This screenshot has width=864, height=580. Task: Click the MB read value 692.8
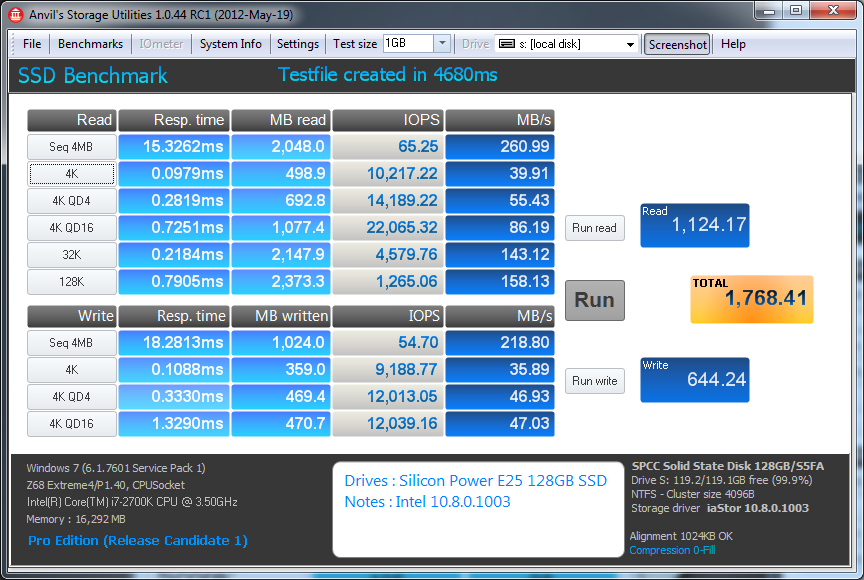click(281, 201)
